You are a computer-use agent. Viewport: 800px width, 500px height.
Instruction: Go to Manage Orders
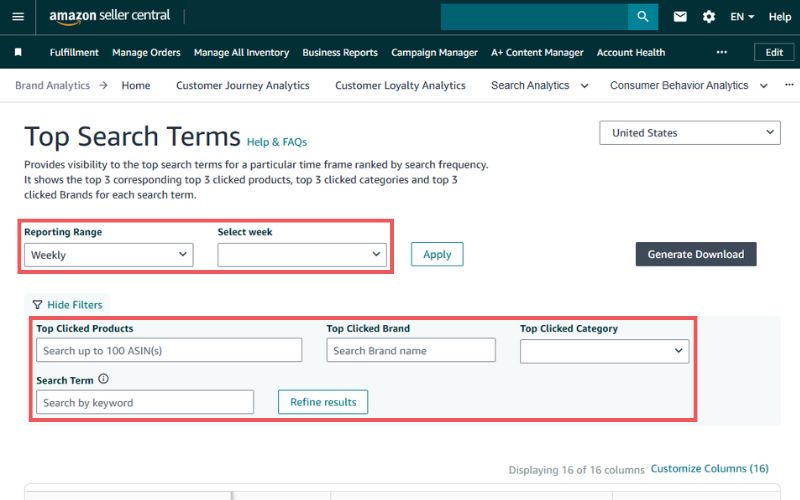coord(146,52)
